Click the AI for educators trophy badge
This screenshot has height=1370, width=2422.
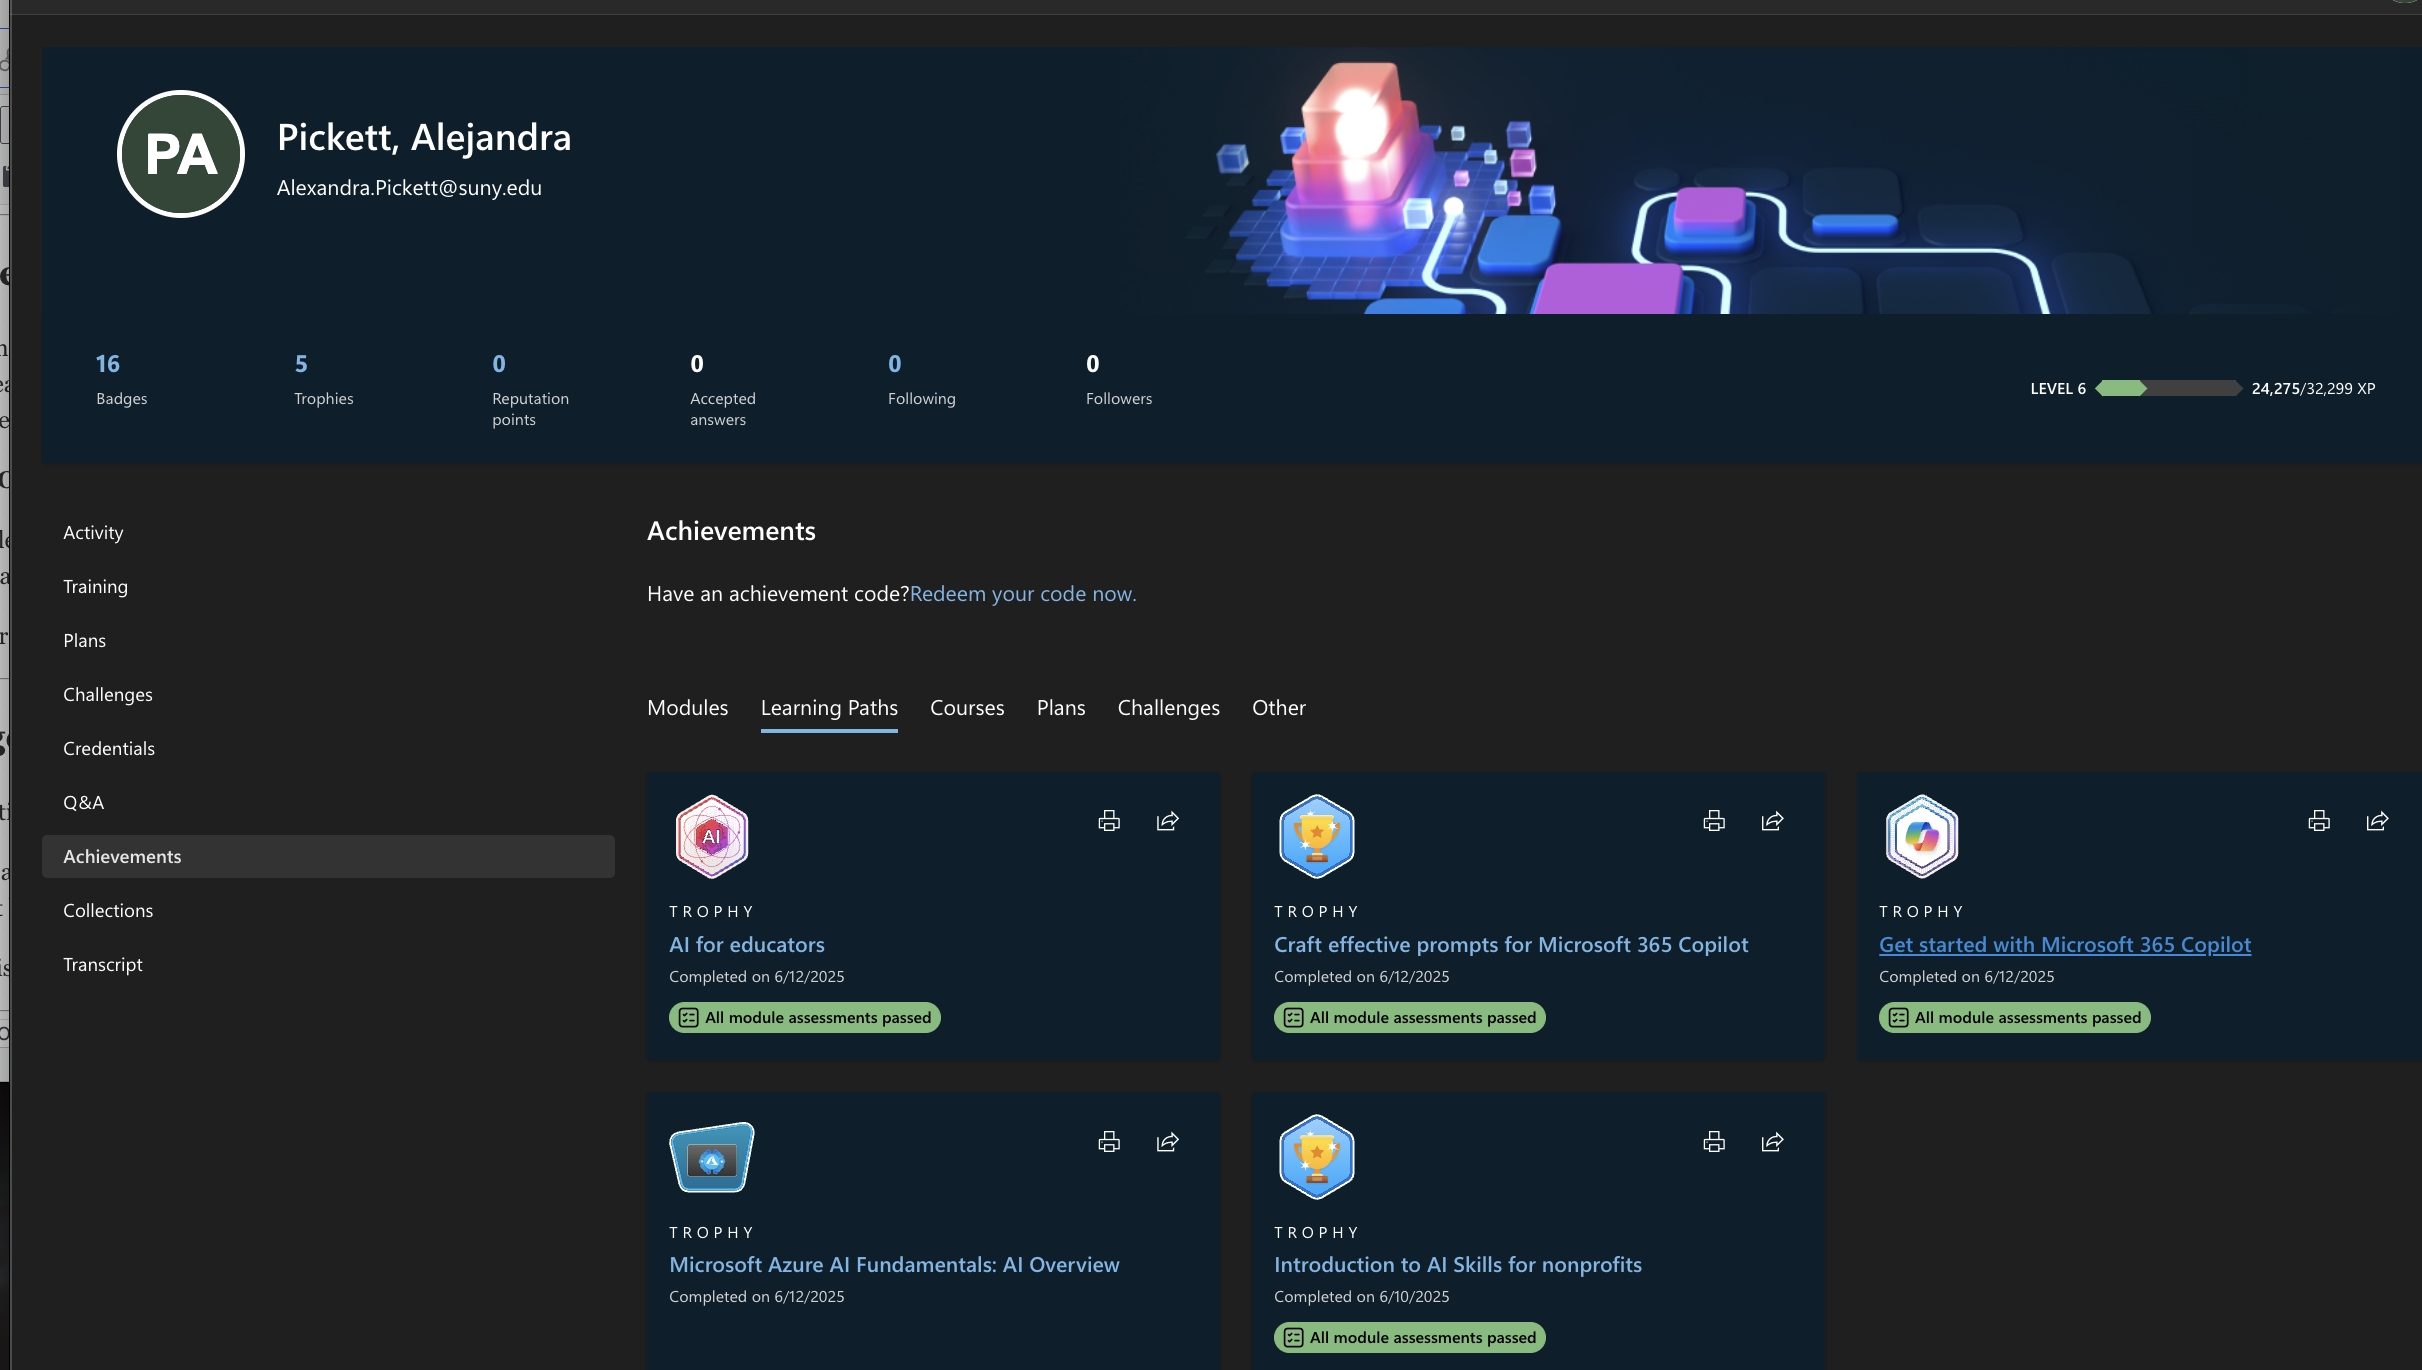(712, 837)
